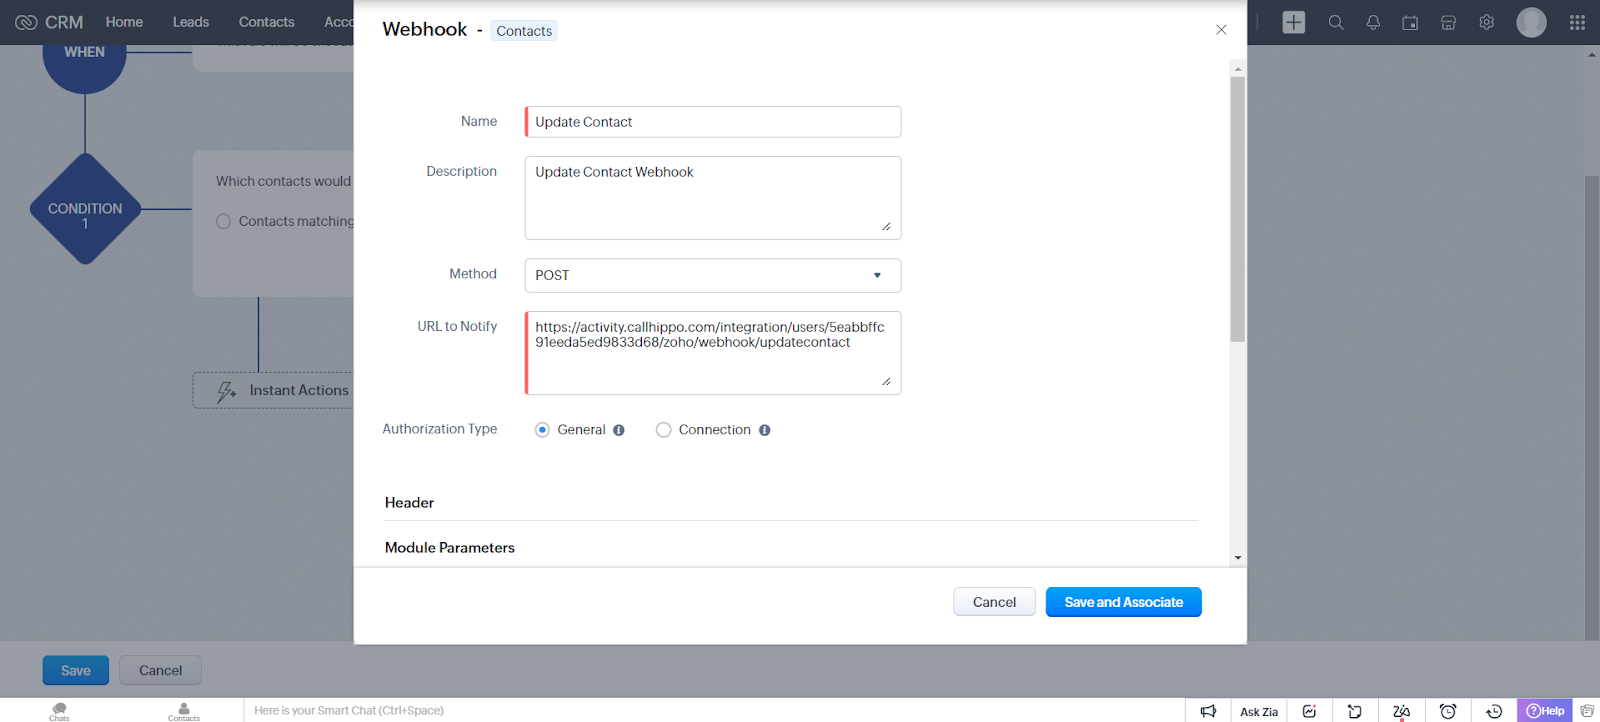Click the URL to Notify text area
The image size is (1600, 722).
(x=713, y=353)
